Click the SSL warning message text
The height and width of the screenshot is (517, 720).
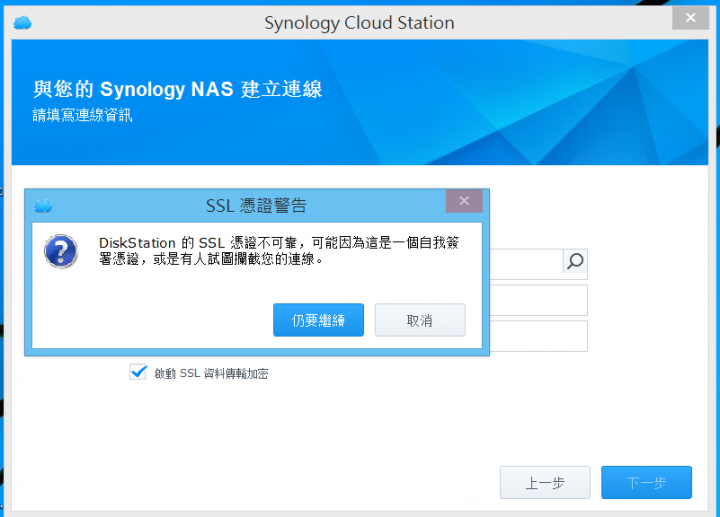pos(279,251)
